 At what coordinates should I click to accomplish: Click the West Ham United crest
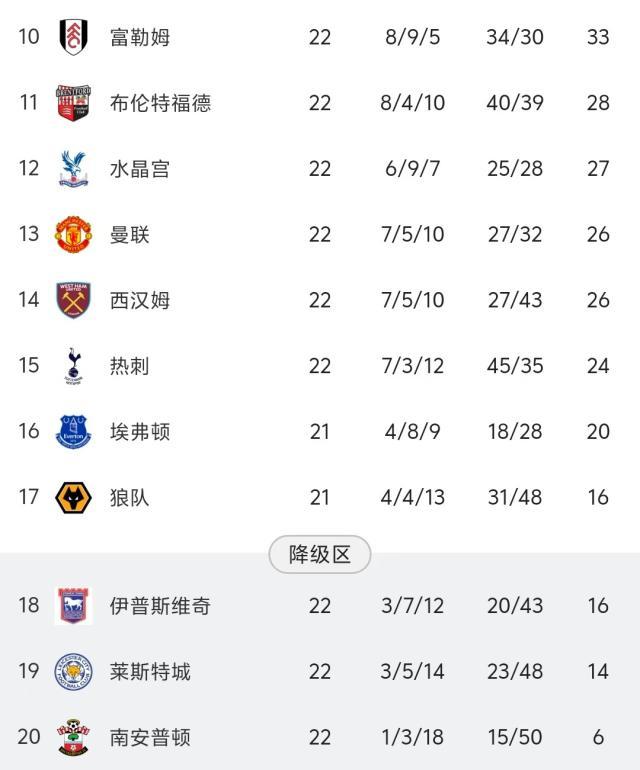(x=73, y=300)
